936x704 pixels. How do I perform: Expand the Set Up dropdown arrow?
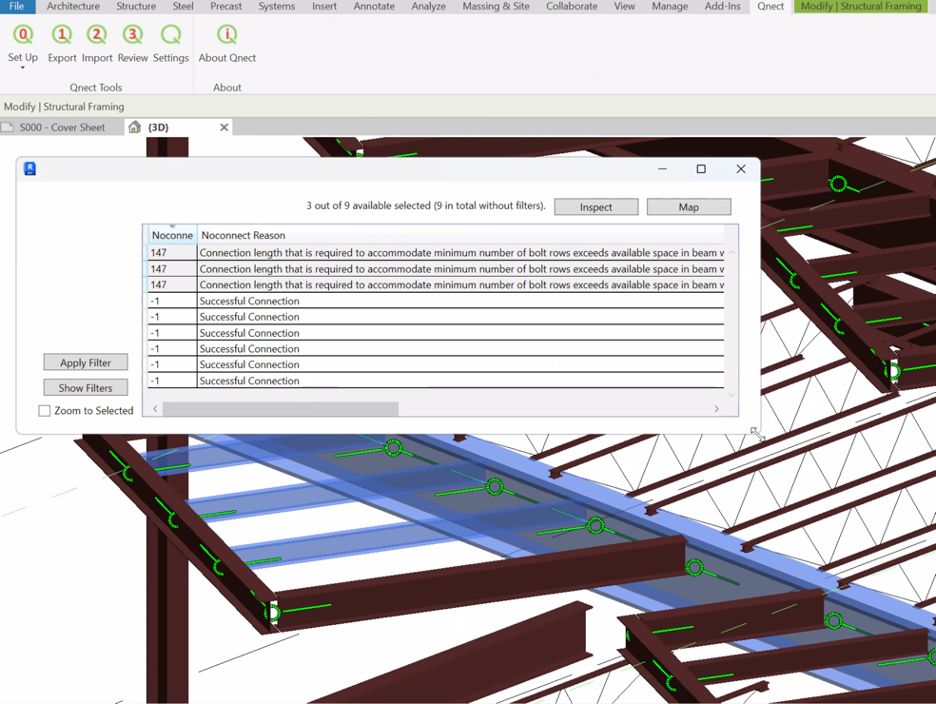point(23,68)
